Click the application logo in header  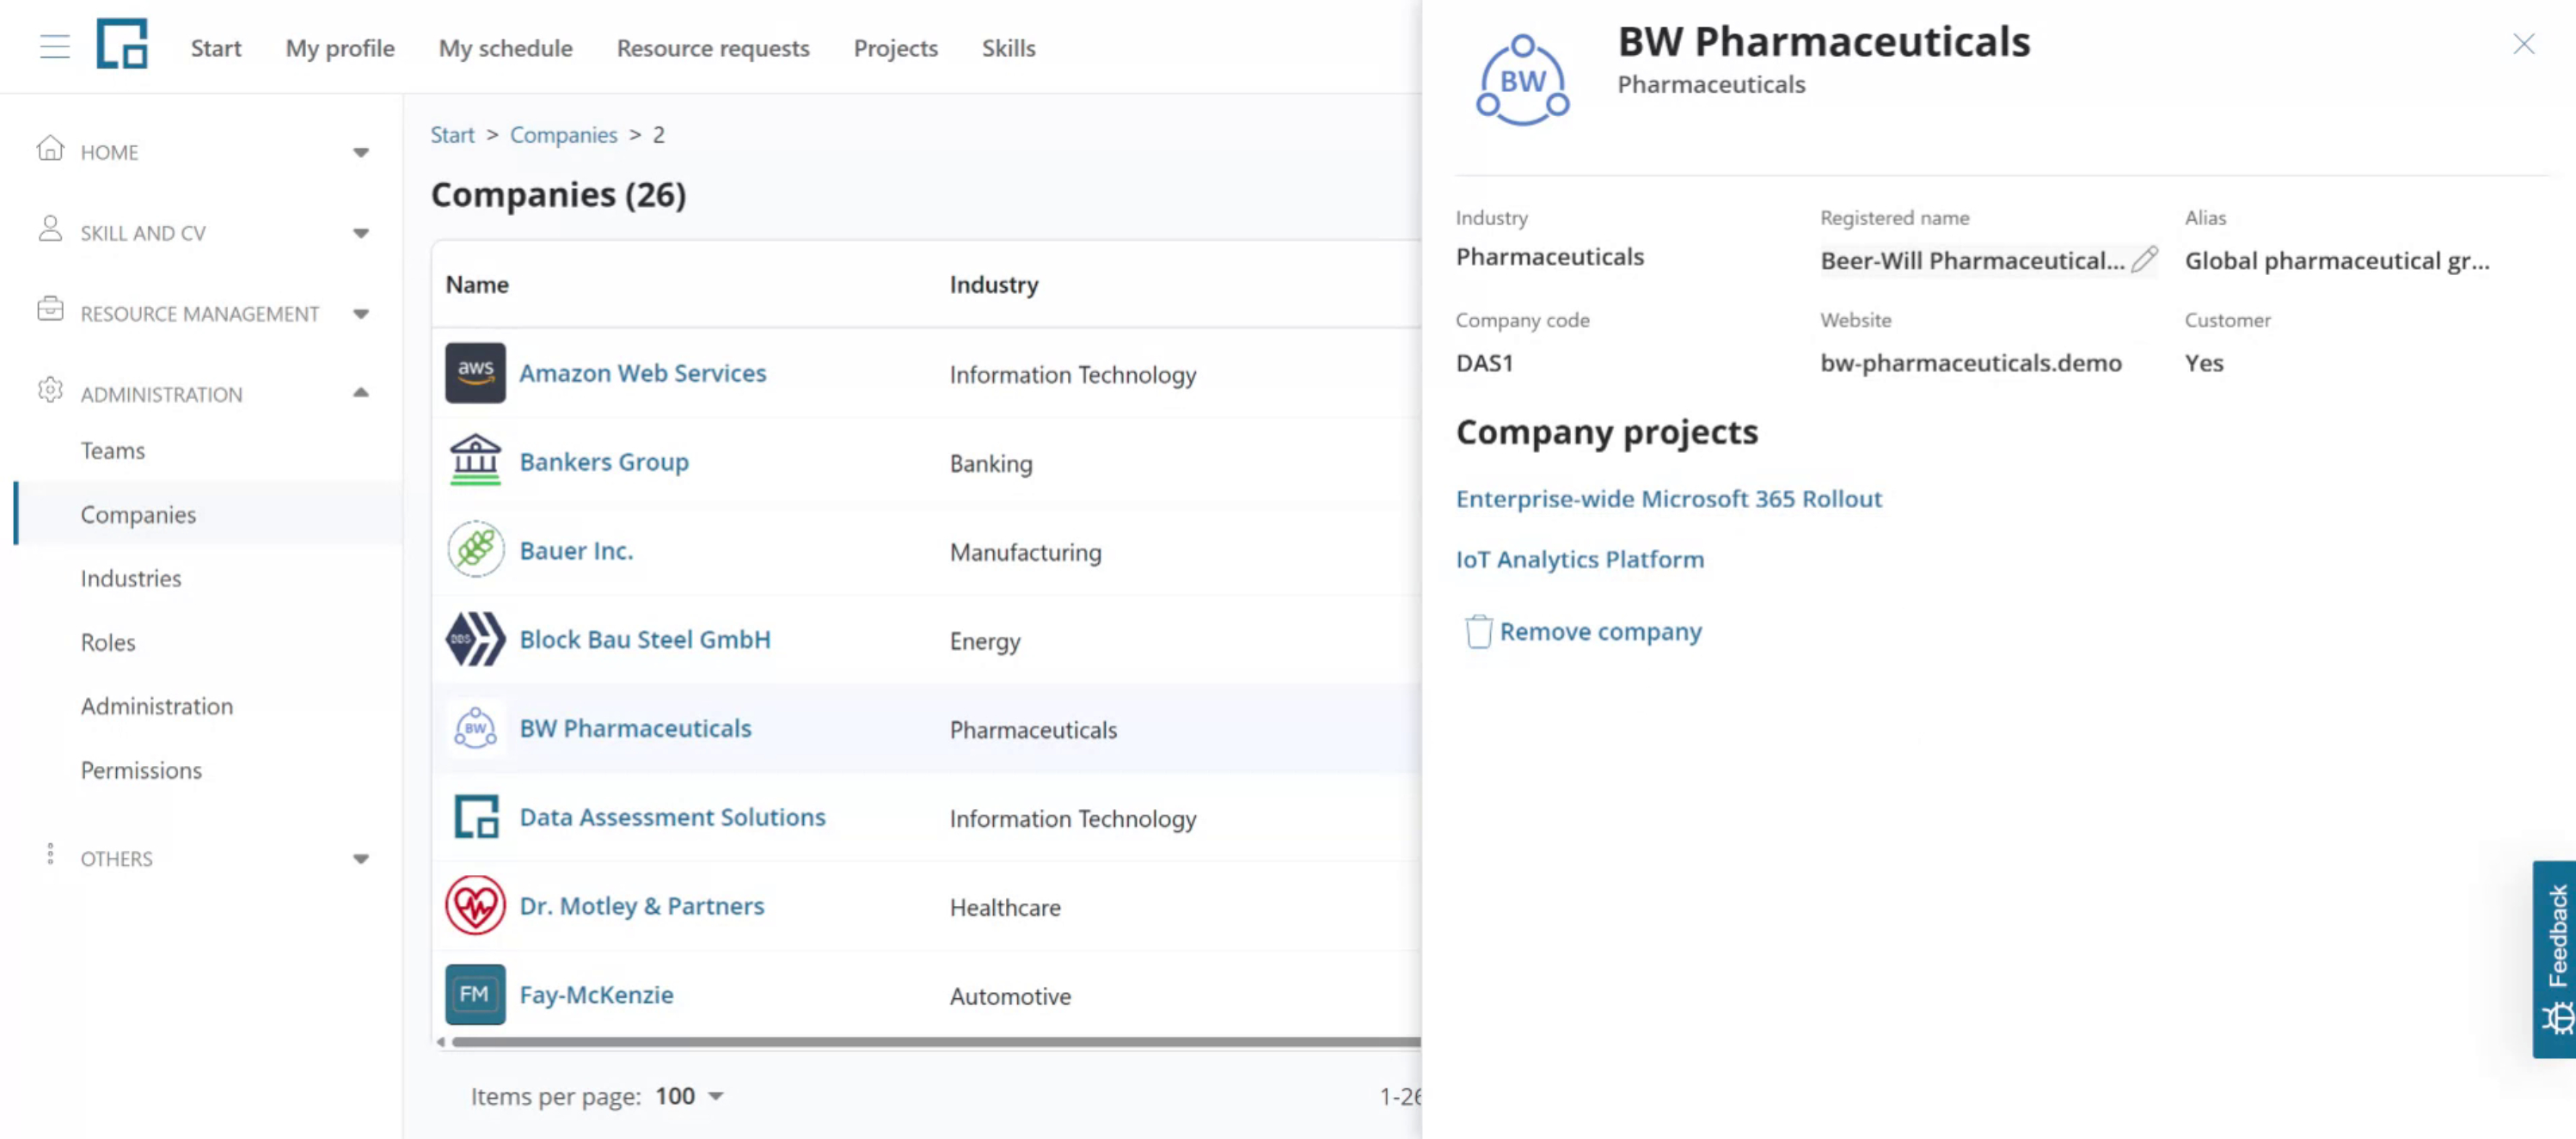(122, 44)
